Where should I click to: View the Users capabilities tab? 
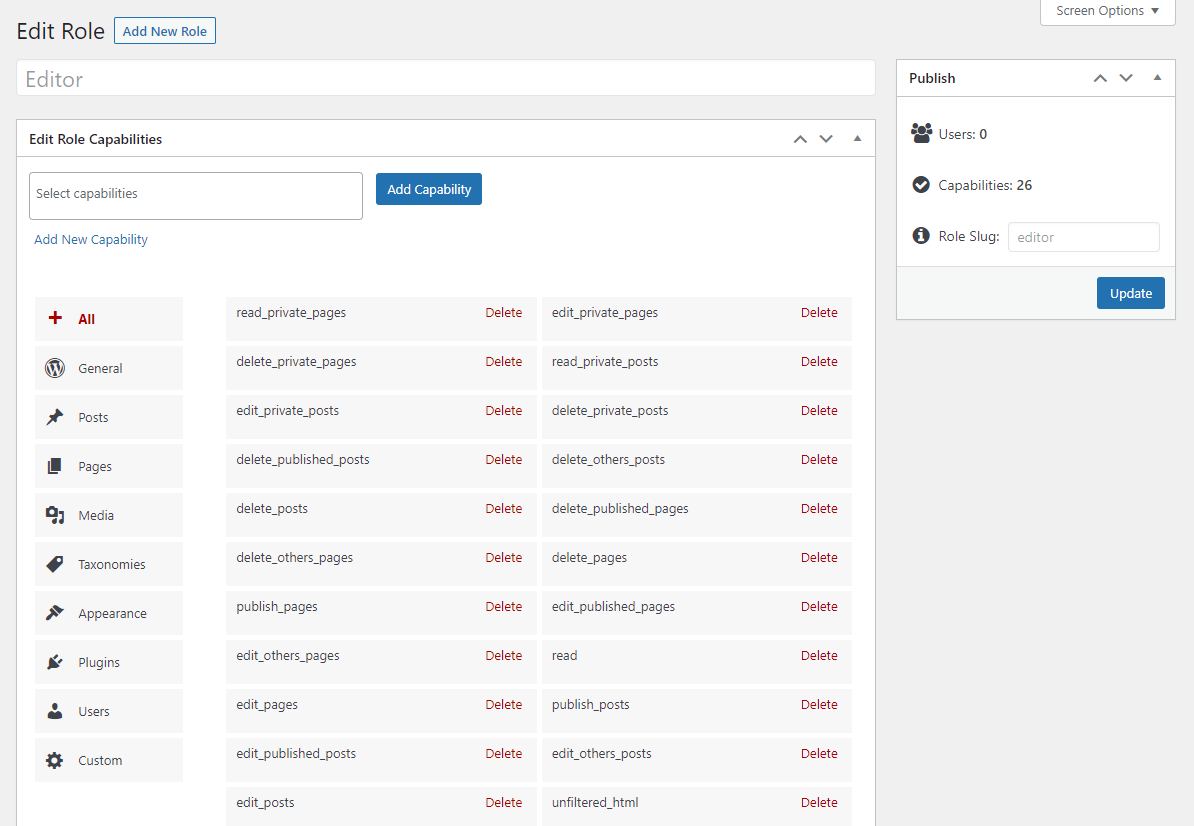(x=109, y=711)
